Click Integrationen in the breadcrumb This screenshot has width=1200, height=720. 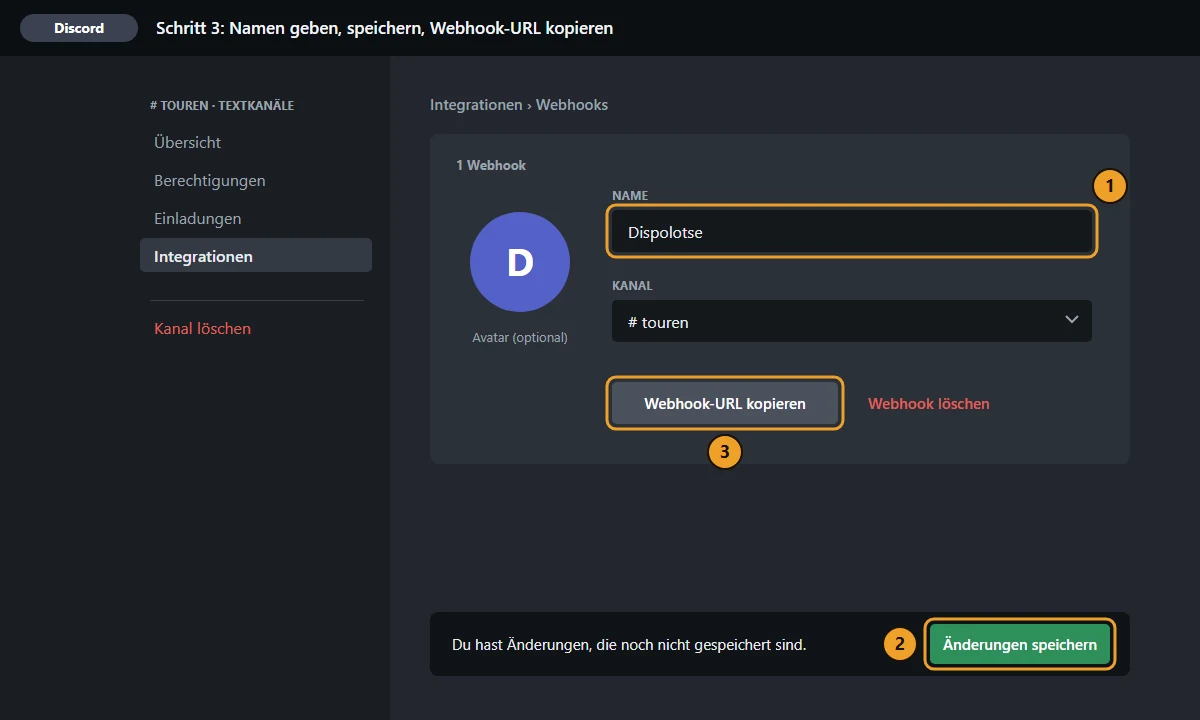tap(476, 104)
